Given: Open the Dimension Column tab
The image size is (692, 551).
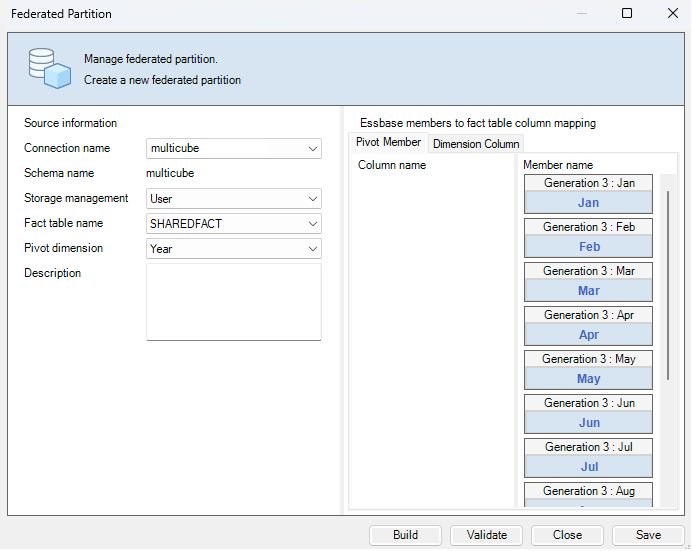Looking at the screenshot, I should [476, 144].
